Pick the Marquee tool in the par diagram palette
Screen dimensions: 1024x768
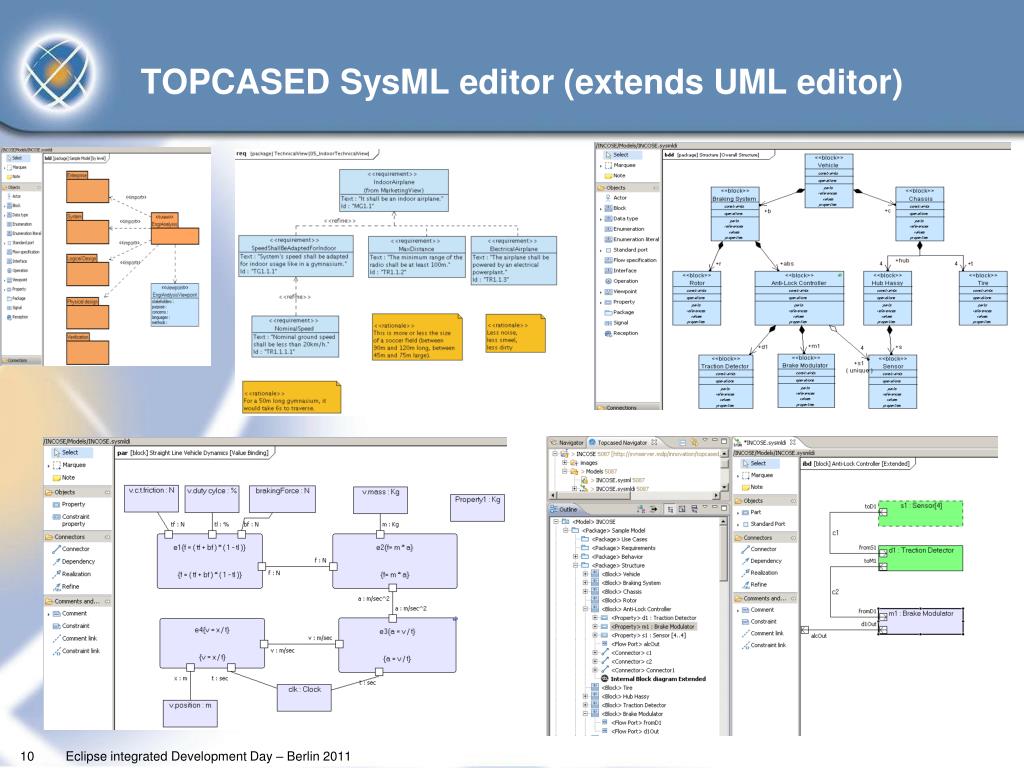click(69, 465)
